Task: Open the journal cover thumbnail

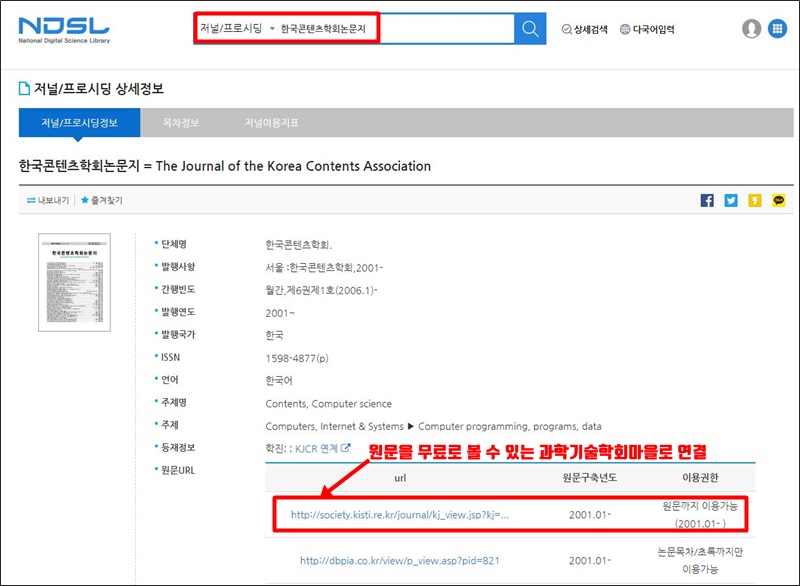Action: [74, 283]
